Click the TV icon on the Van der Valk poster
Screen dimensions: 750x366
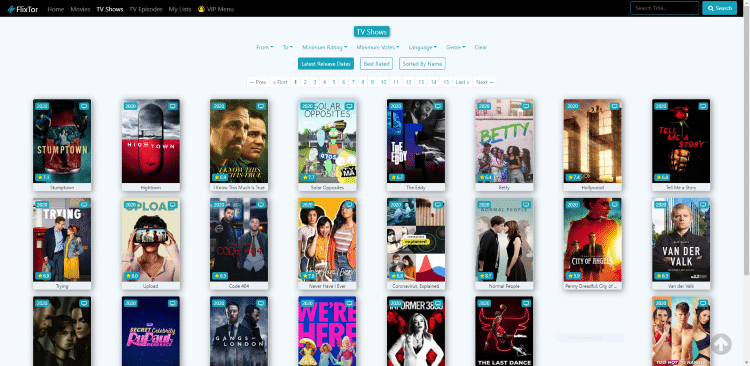703,205
